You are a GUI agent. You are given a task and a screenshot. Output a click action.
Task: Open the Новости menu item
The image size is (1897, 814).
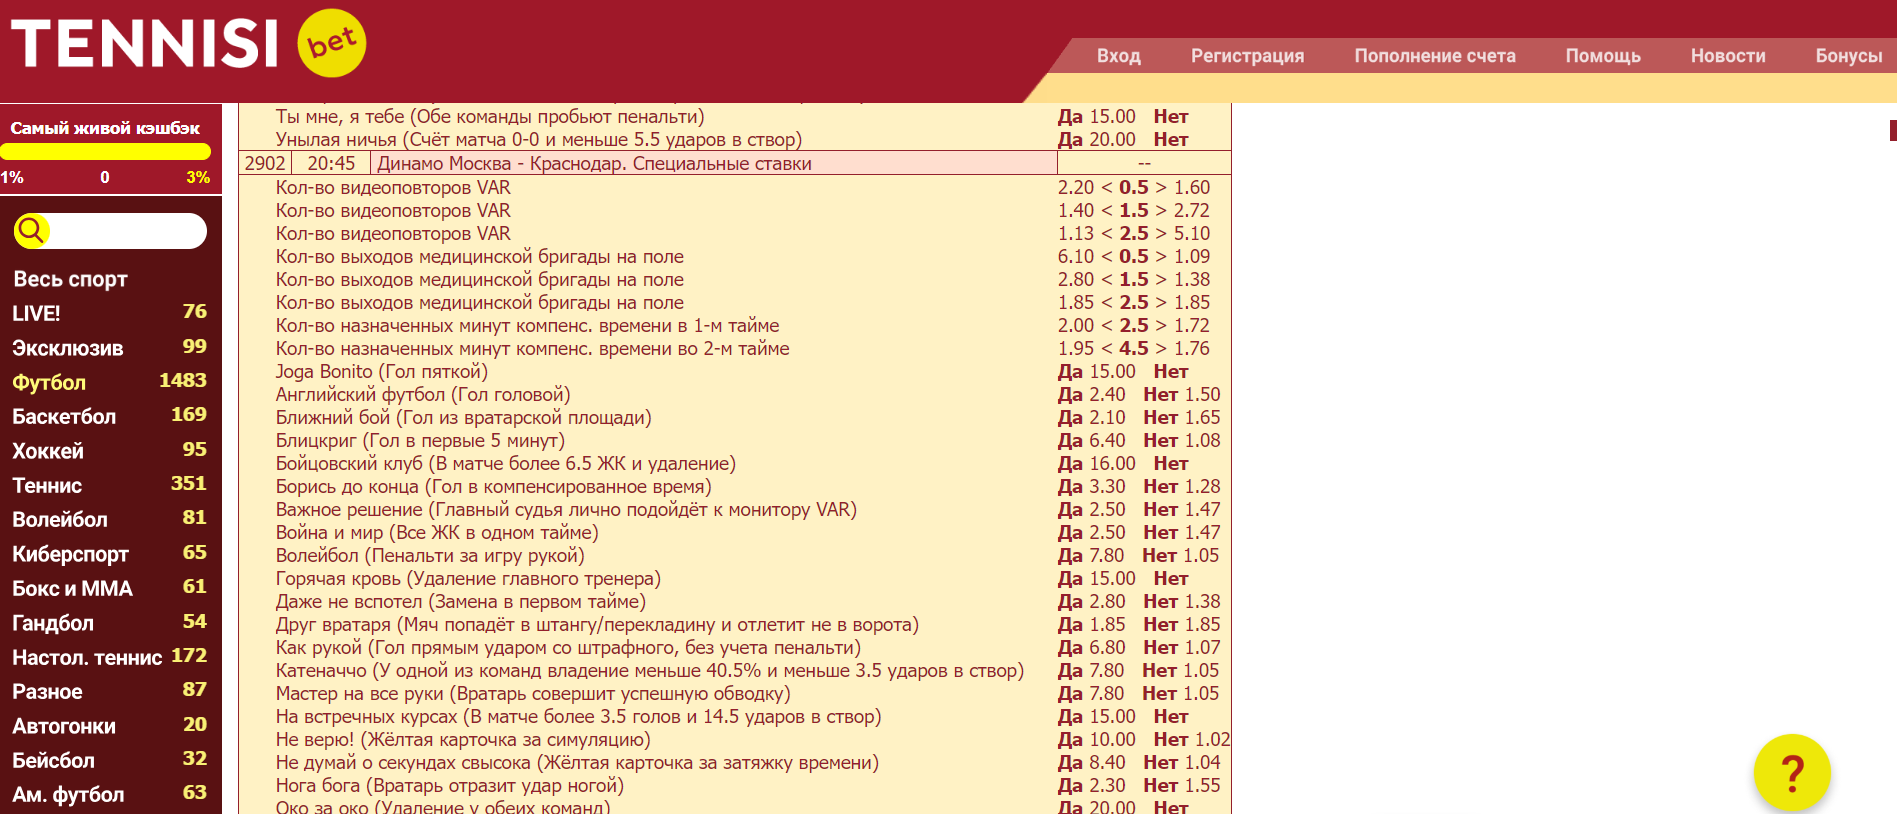point(1727,56)
